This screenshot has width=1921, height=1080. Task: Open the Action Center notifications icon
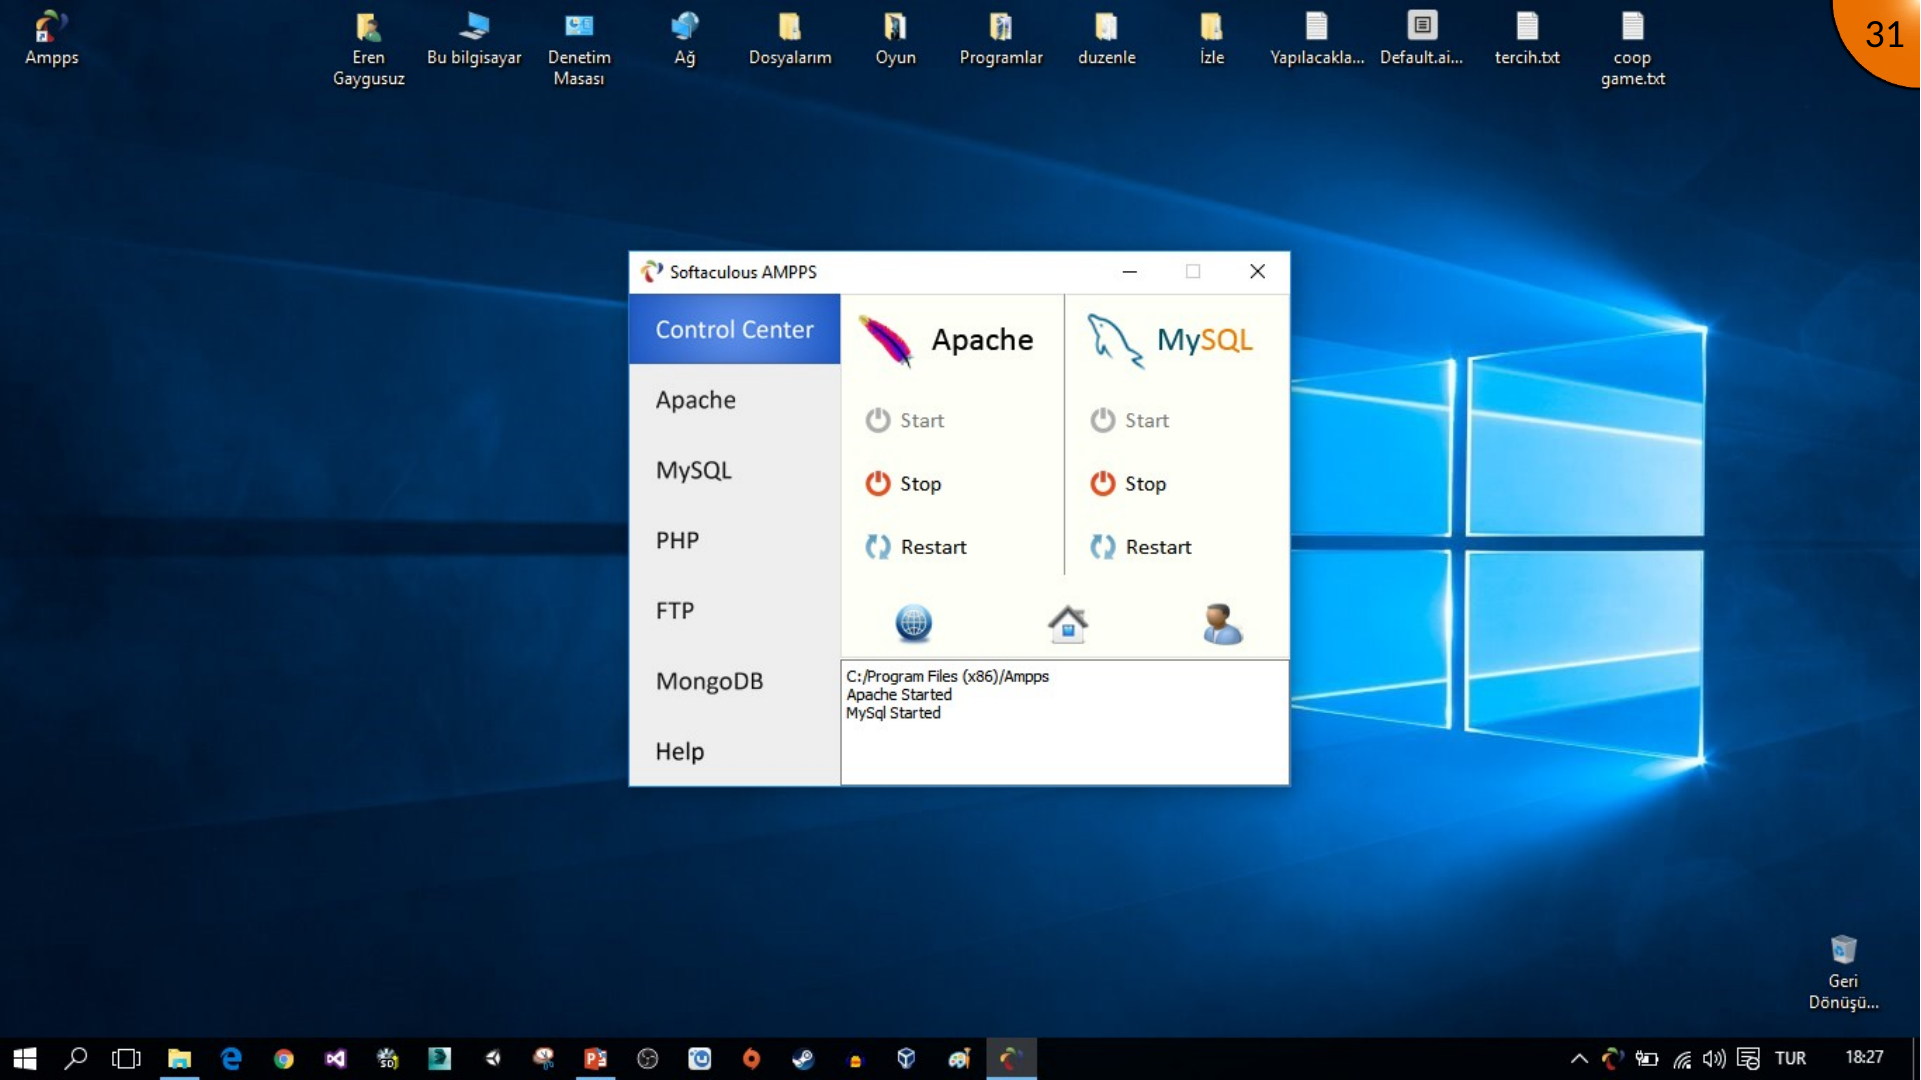[1748, 1058]
